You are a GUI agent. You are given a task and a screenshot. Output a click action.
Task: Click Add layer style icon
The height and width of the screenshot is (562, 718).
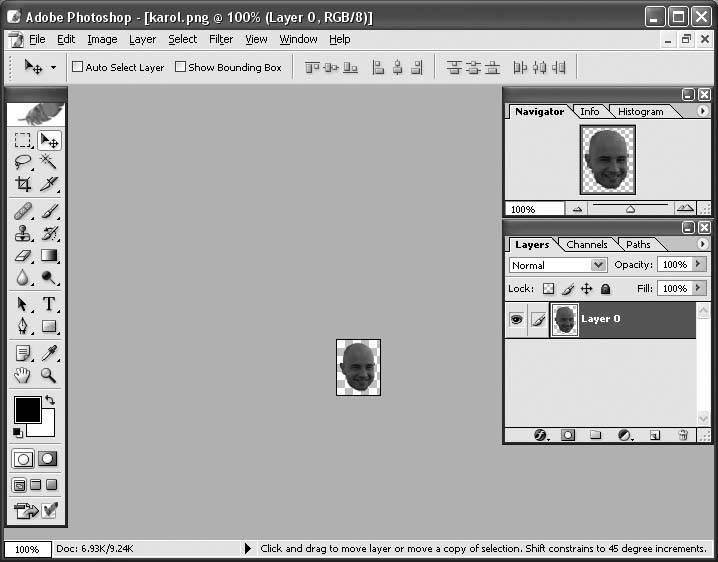(x=541, y=435)
